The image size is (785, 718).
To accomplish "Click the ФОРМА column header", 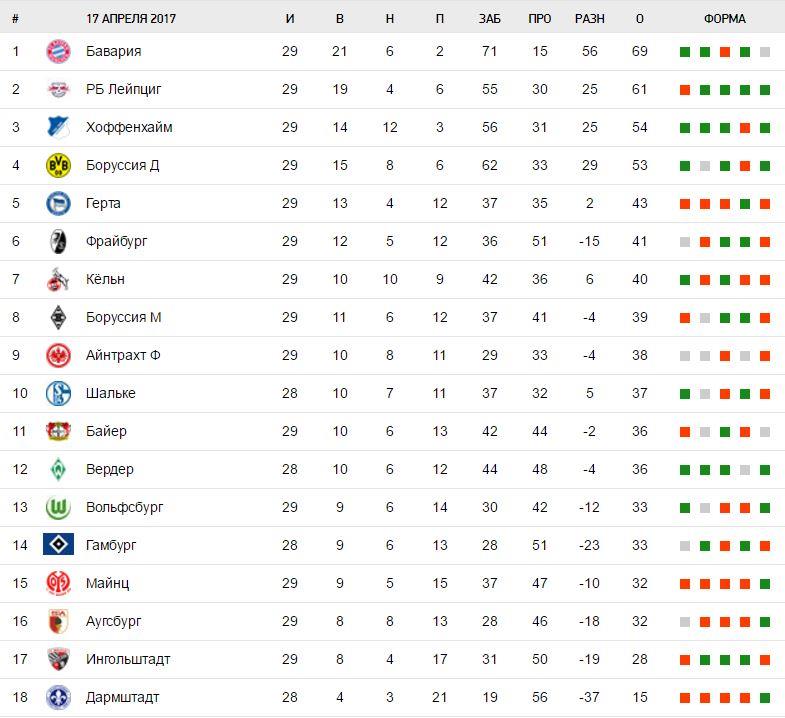I will click(724, 19).
